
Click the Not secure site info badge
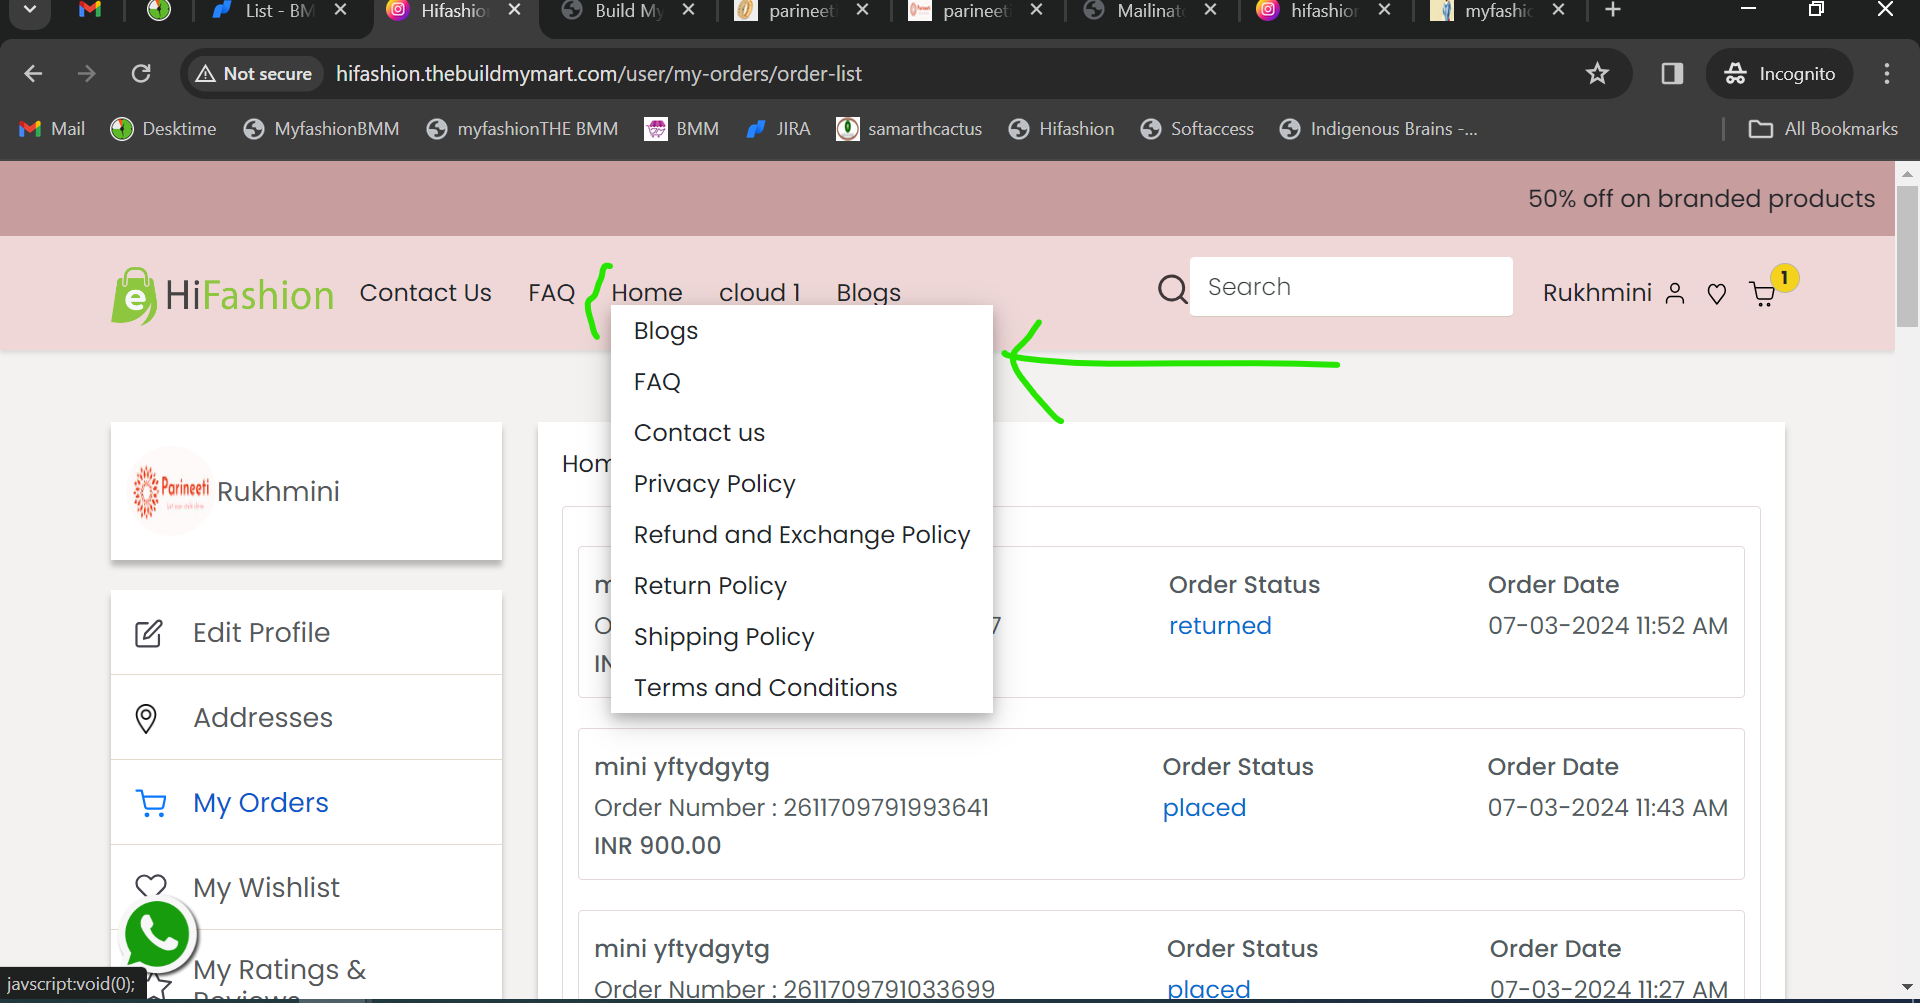point(254,73)
